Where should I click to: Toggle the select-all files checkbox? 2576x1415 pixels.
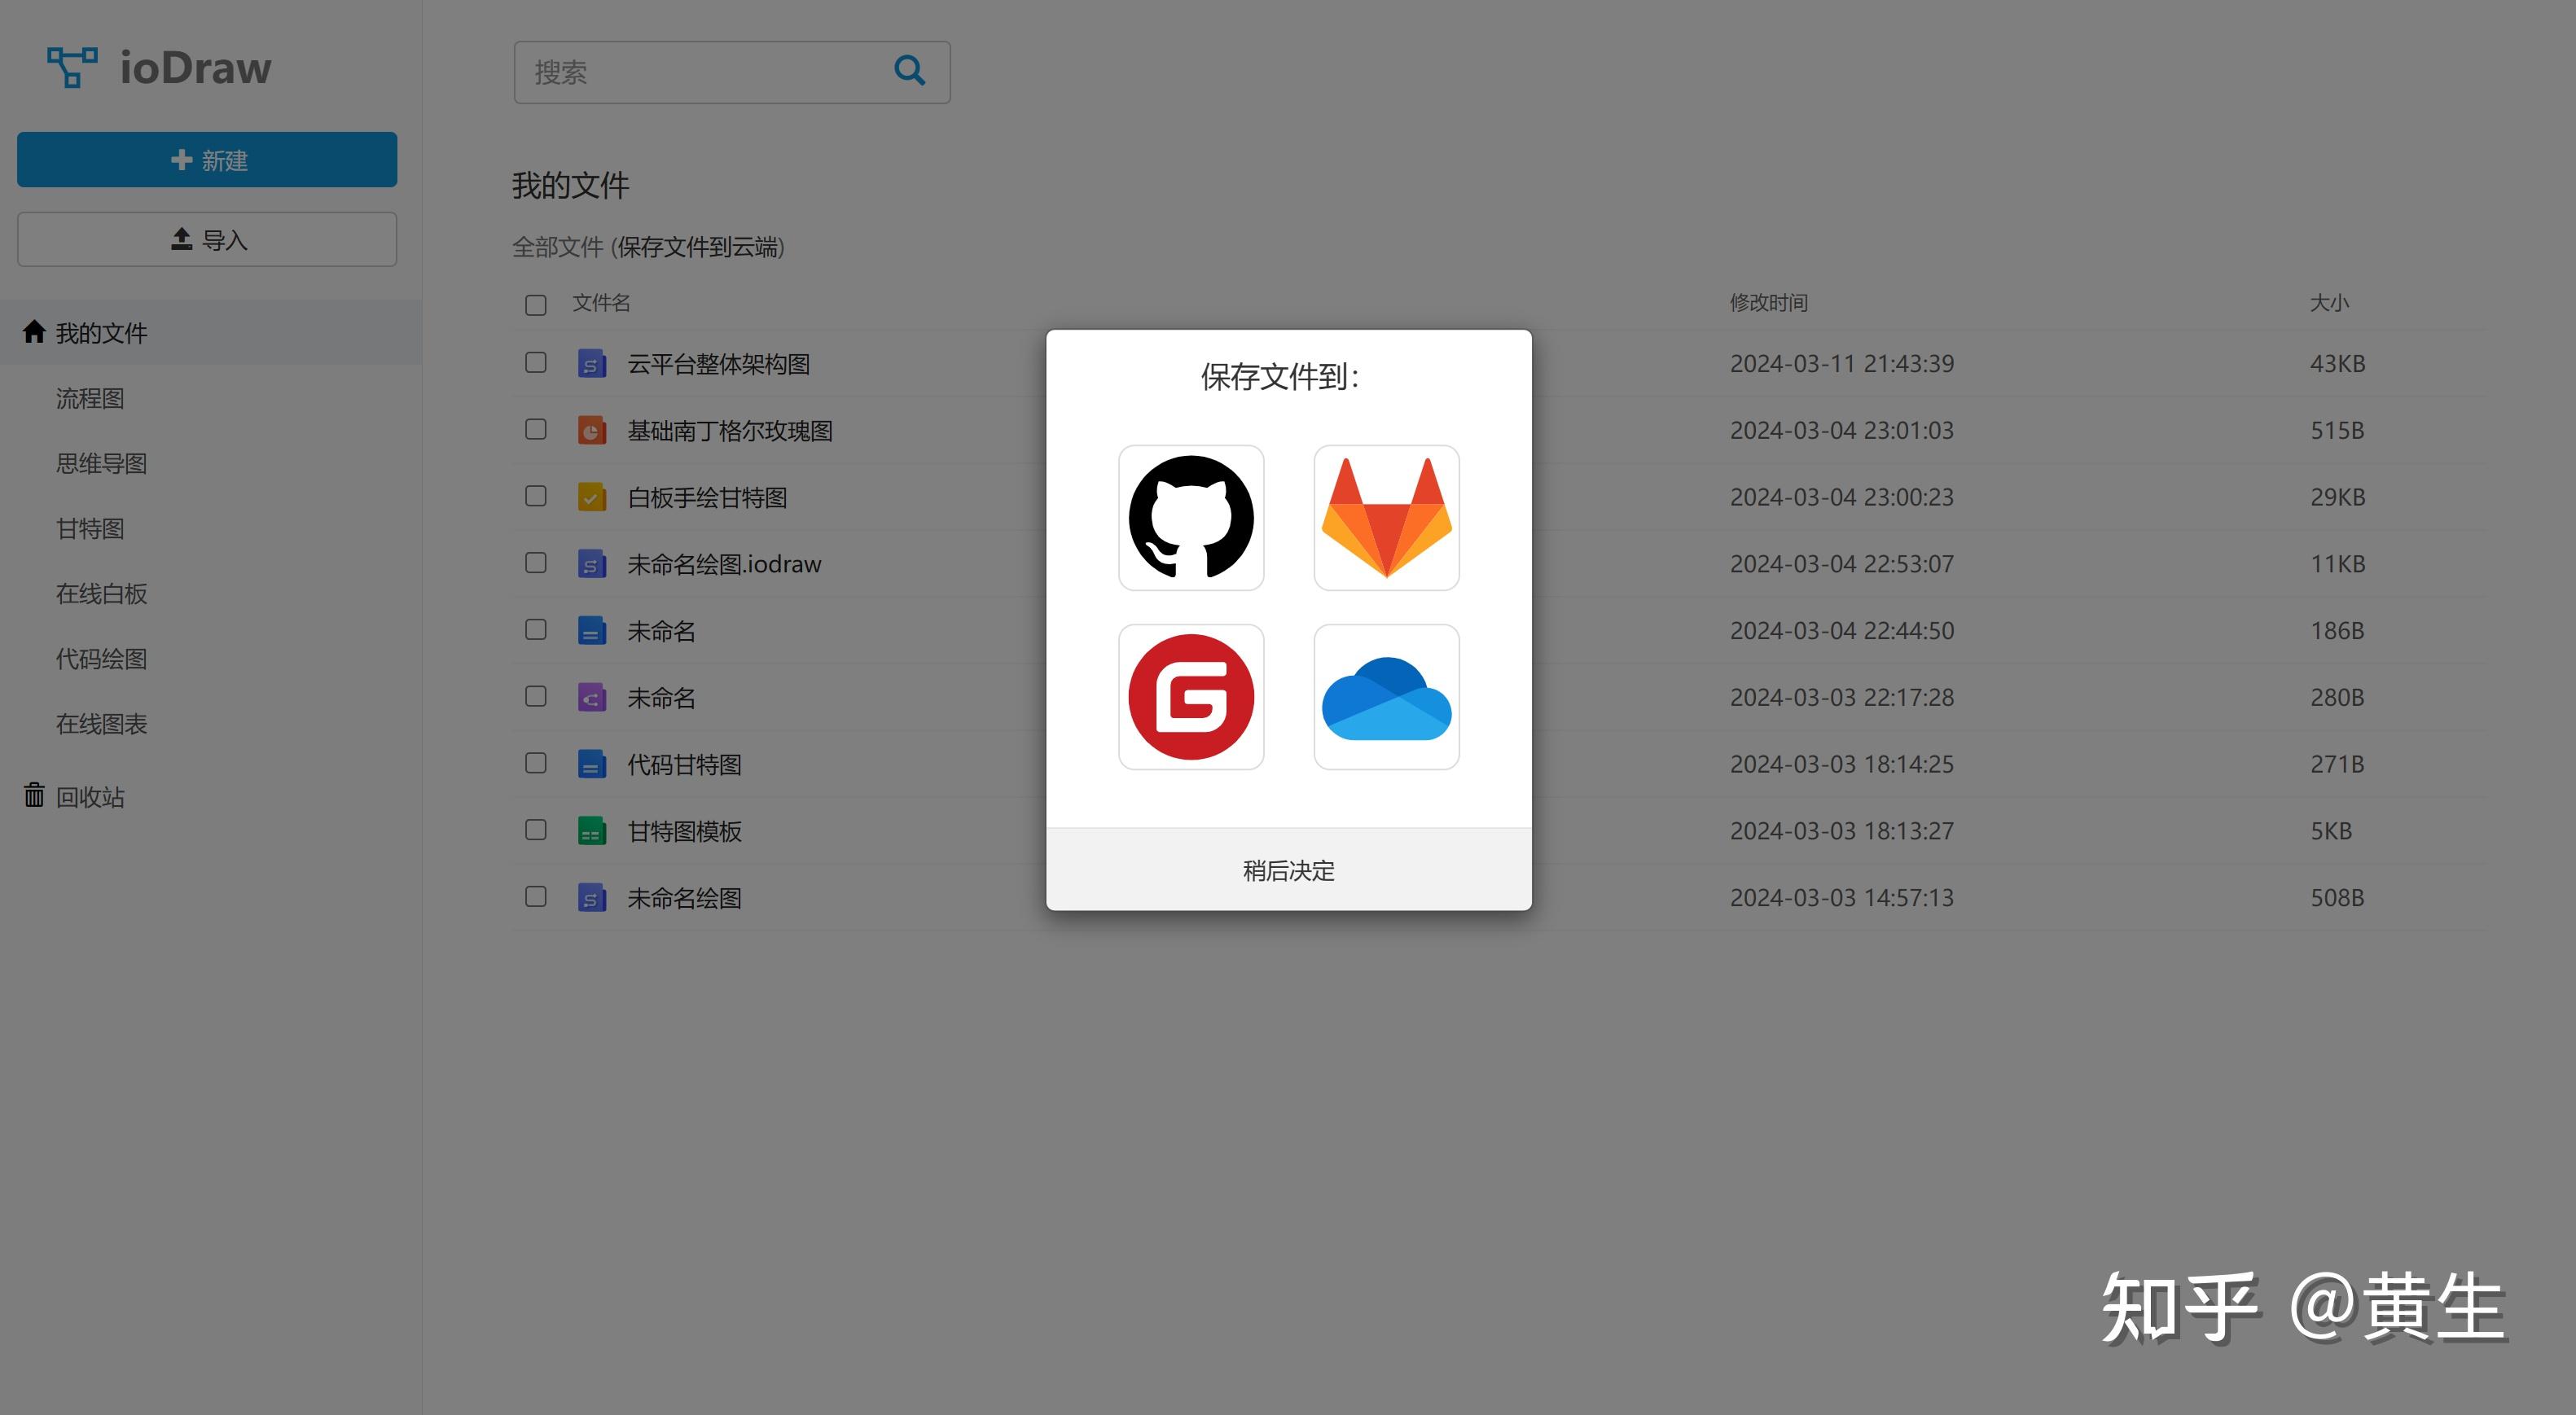click(x=535, y=304)
